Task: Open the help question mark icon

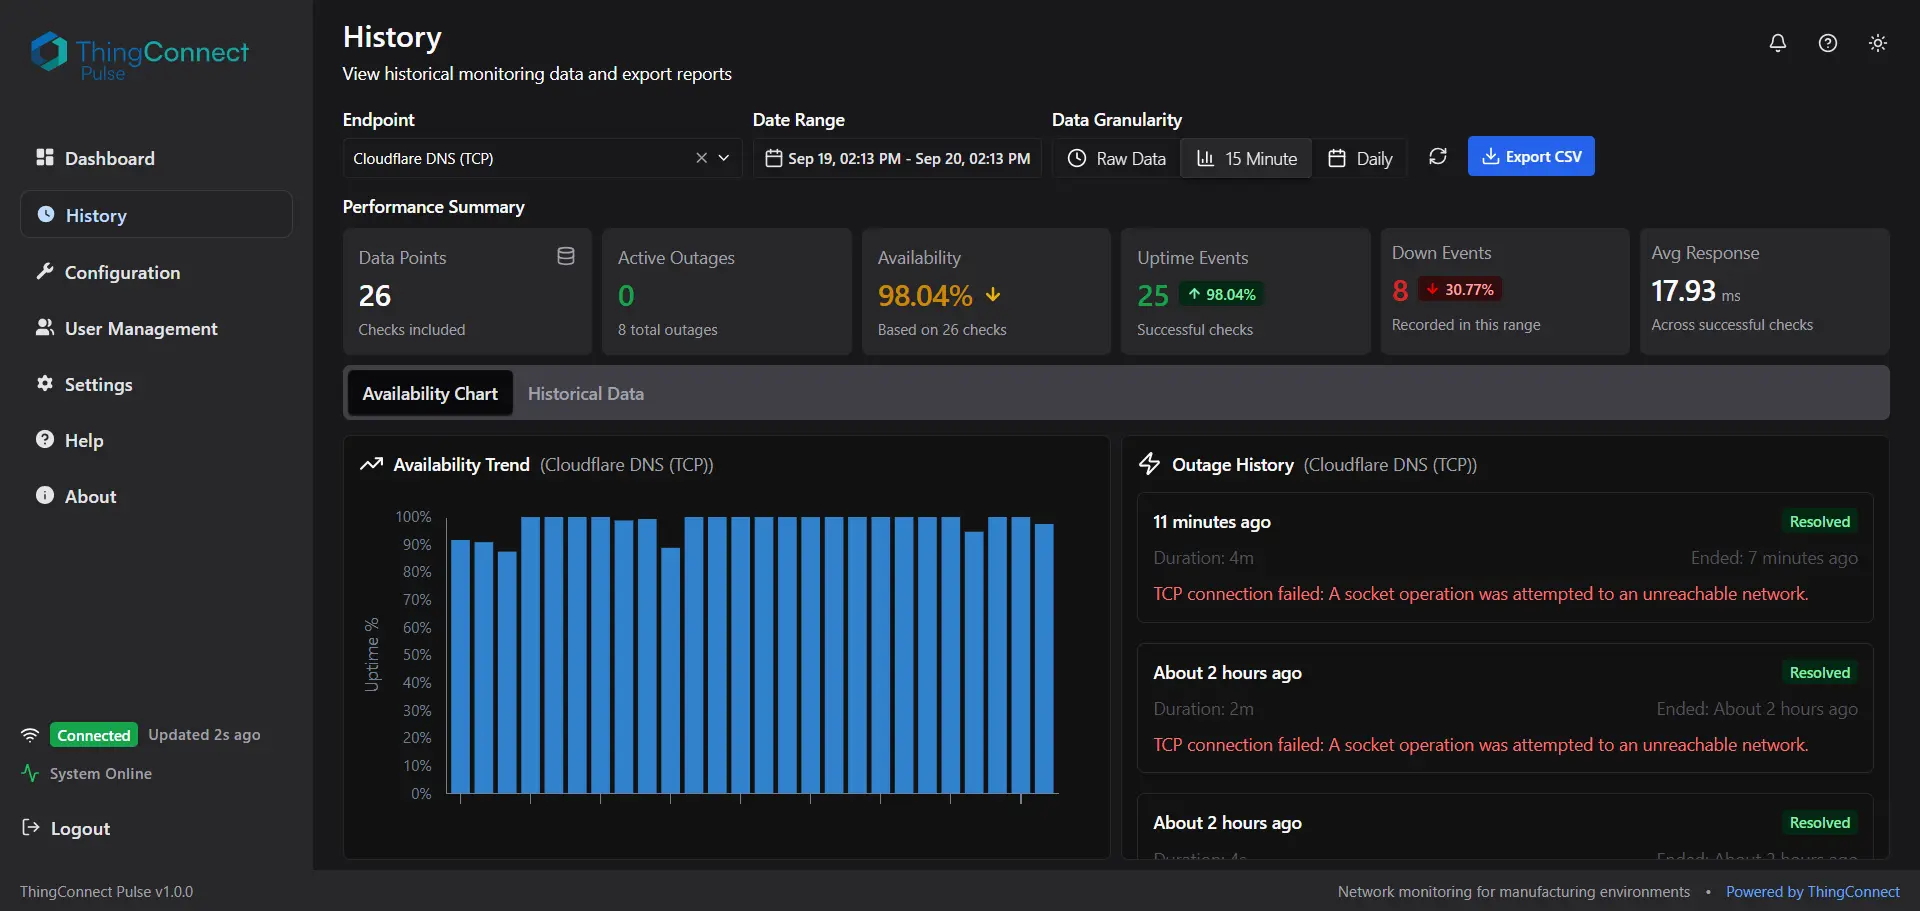Action: [x=1827, y=43]
